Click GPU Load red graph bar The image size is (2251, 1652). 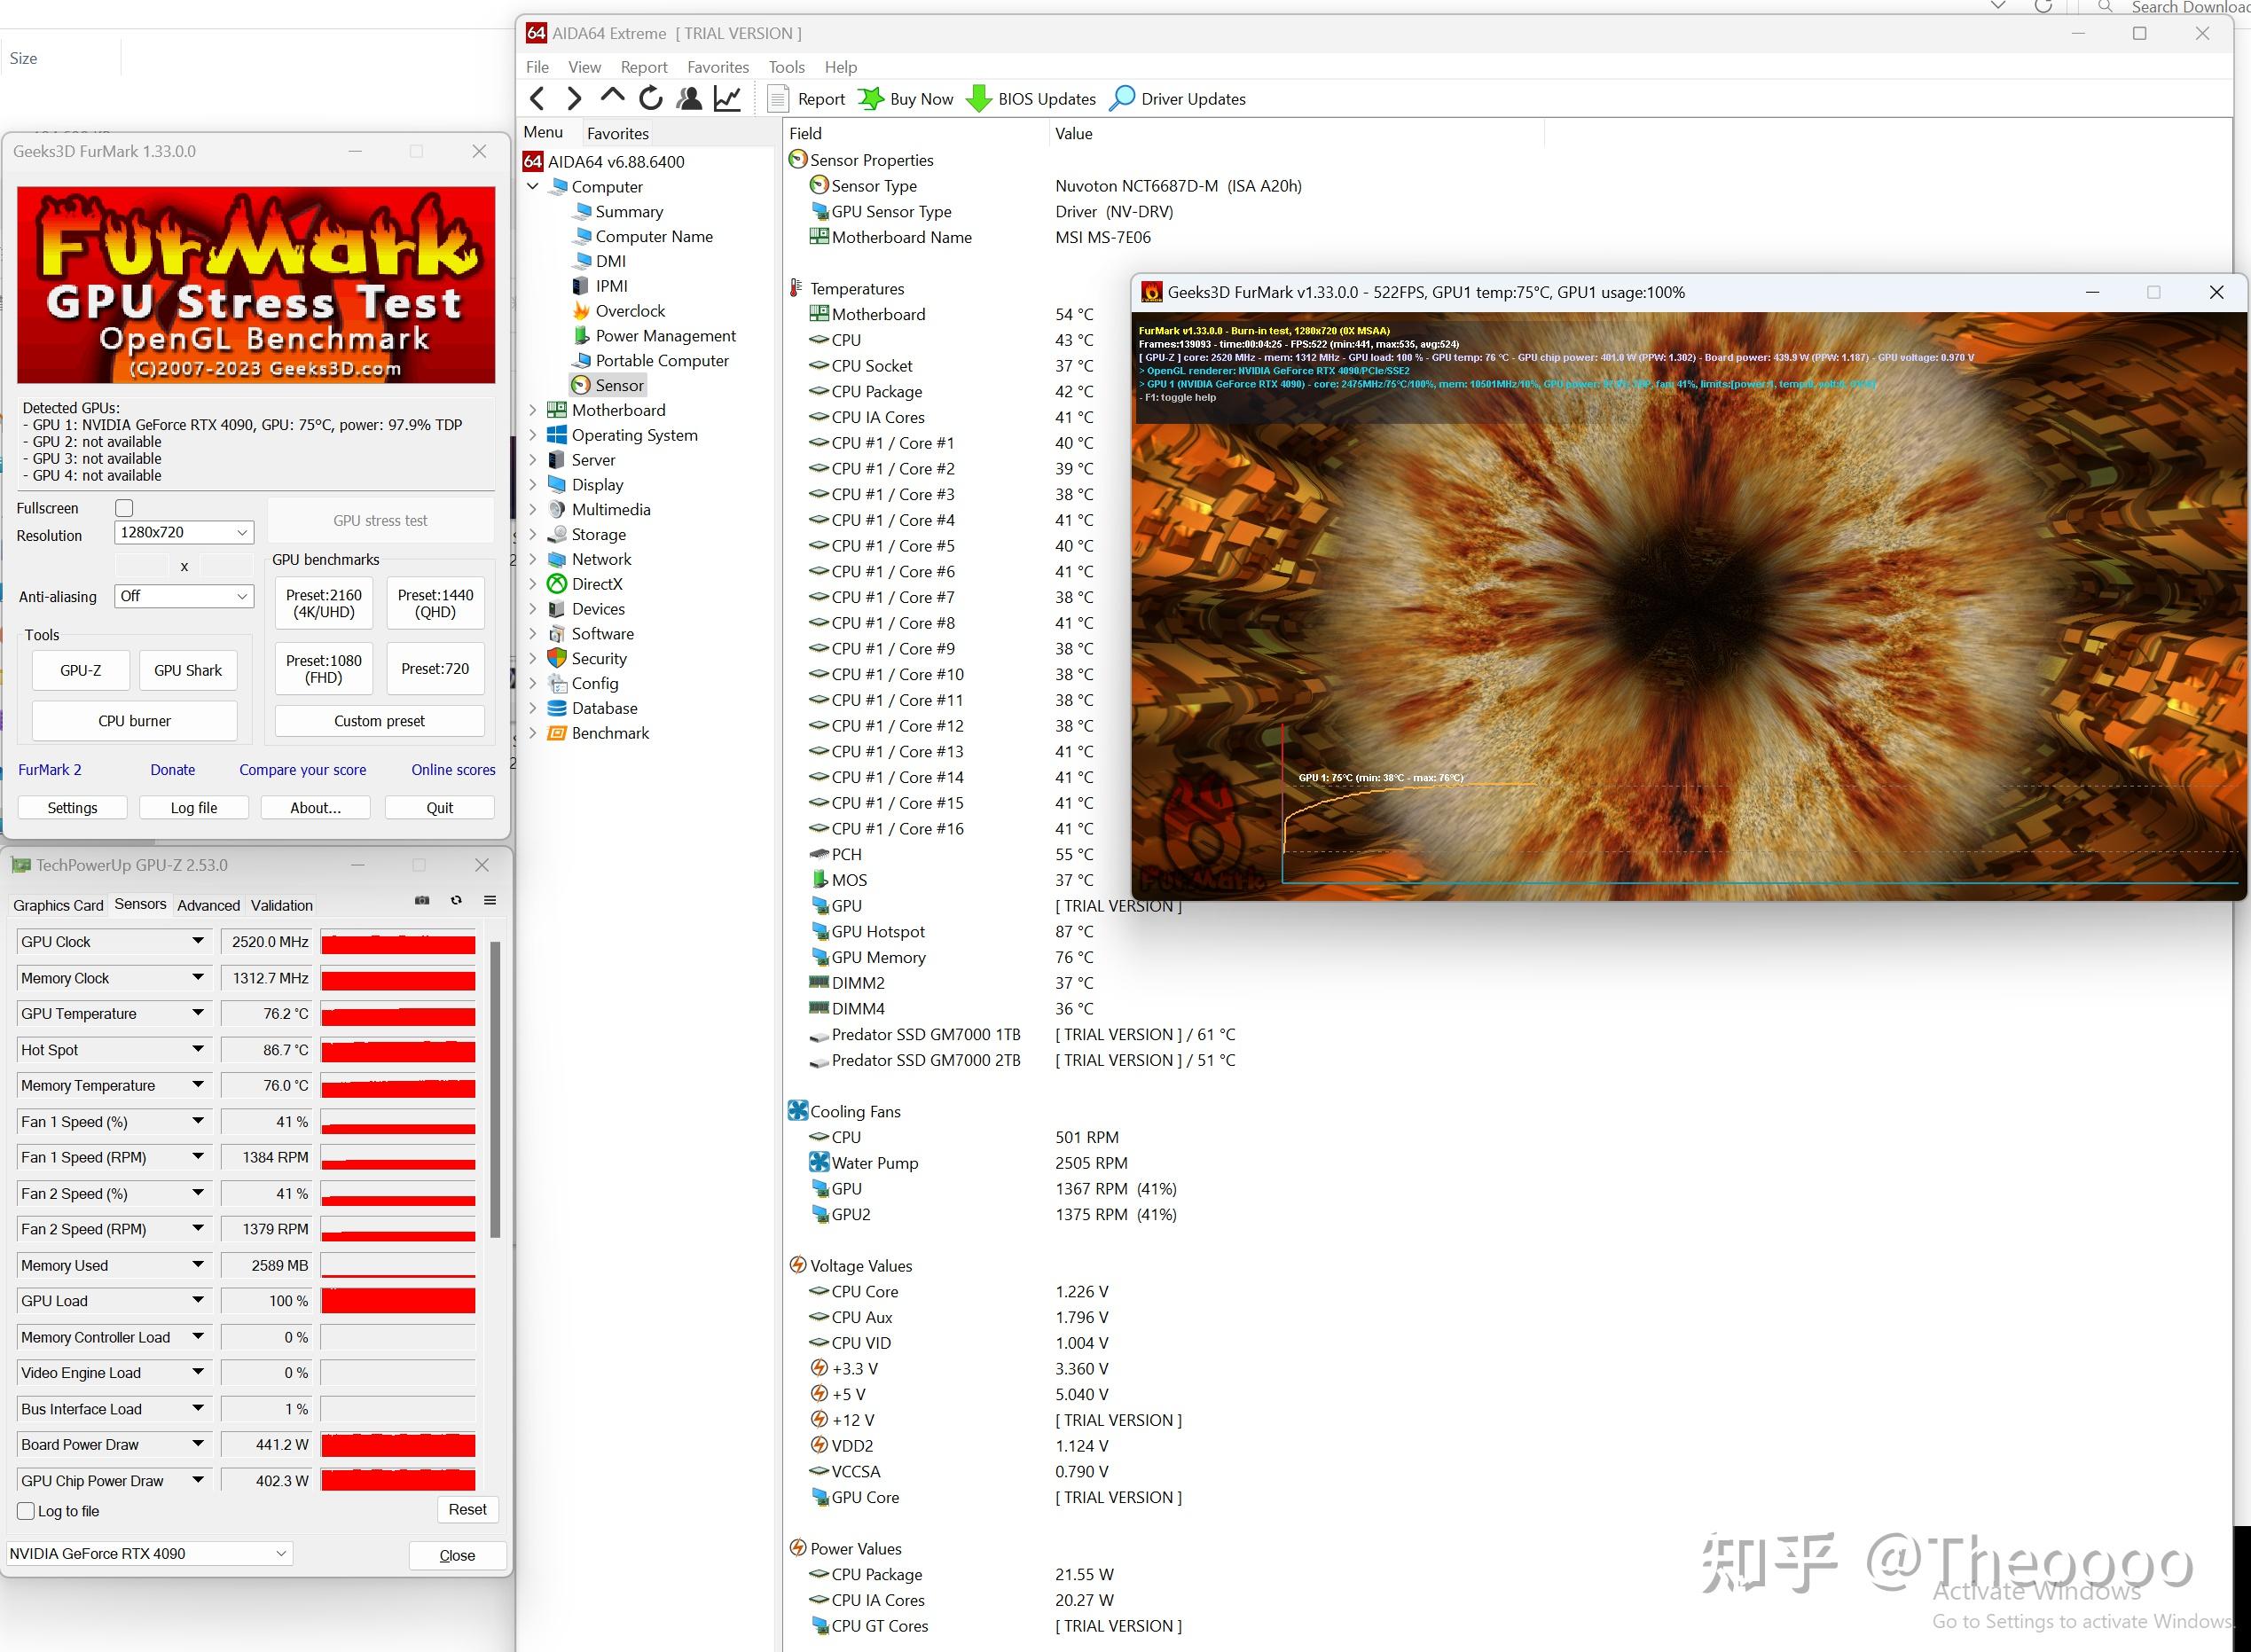[398, 1301]
